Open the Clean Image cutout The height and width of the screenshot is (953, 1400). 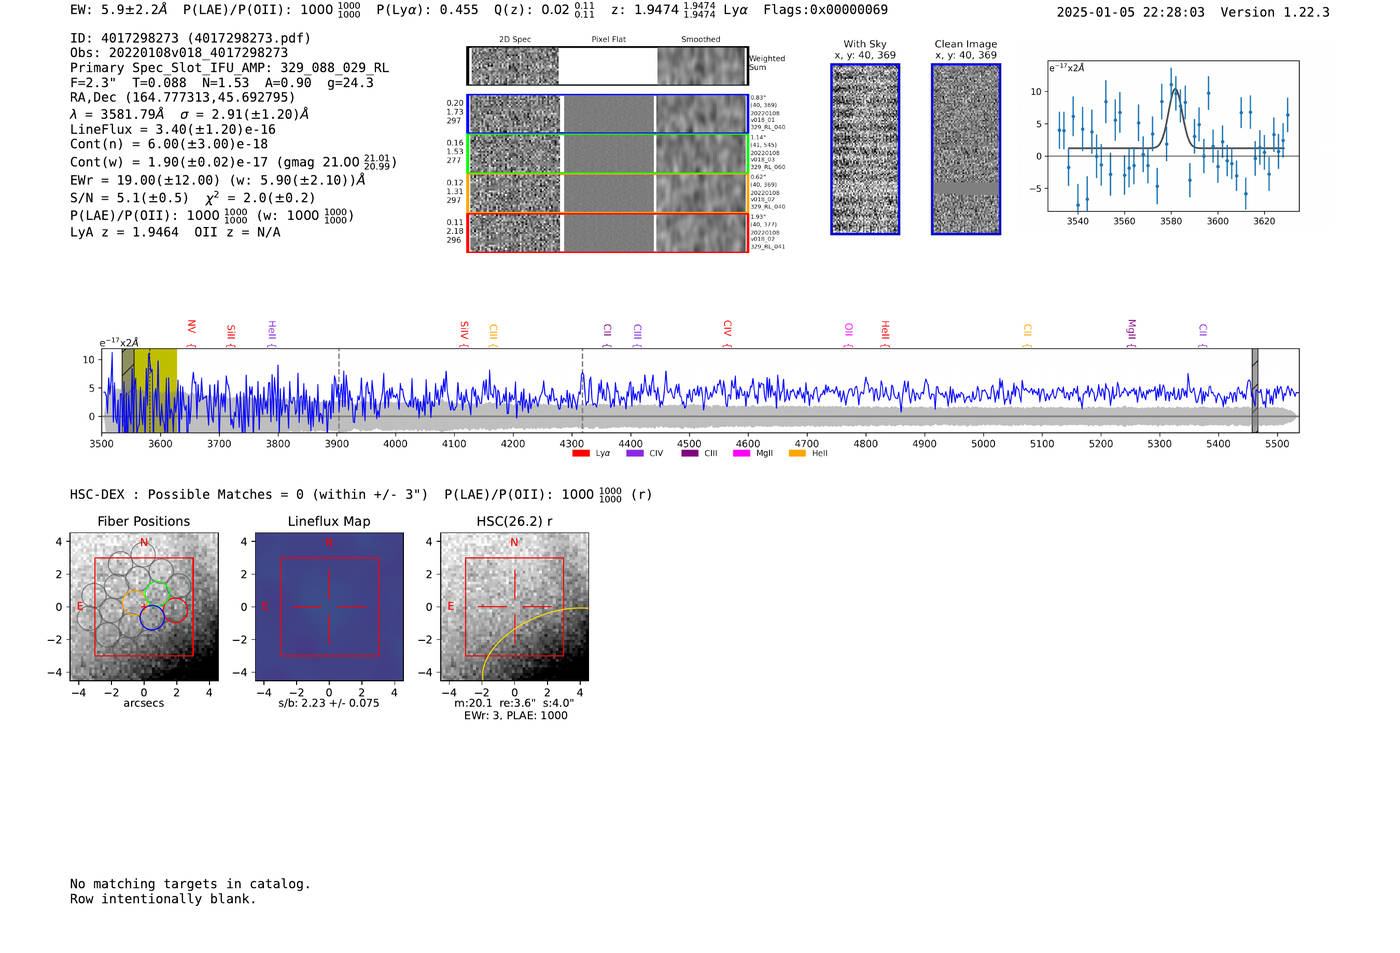click(965, 149)
